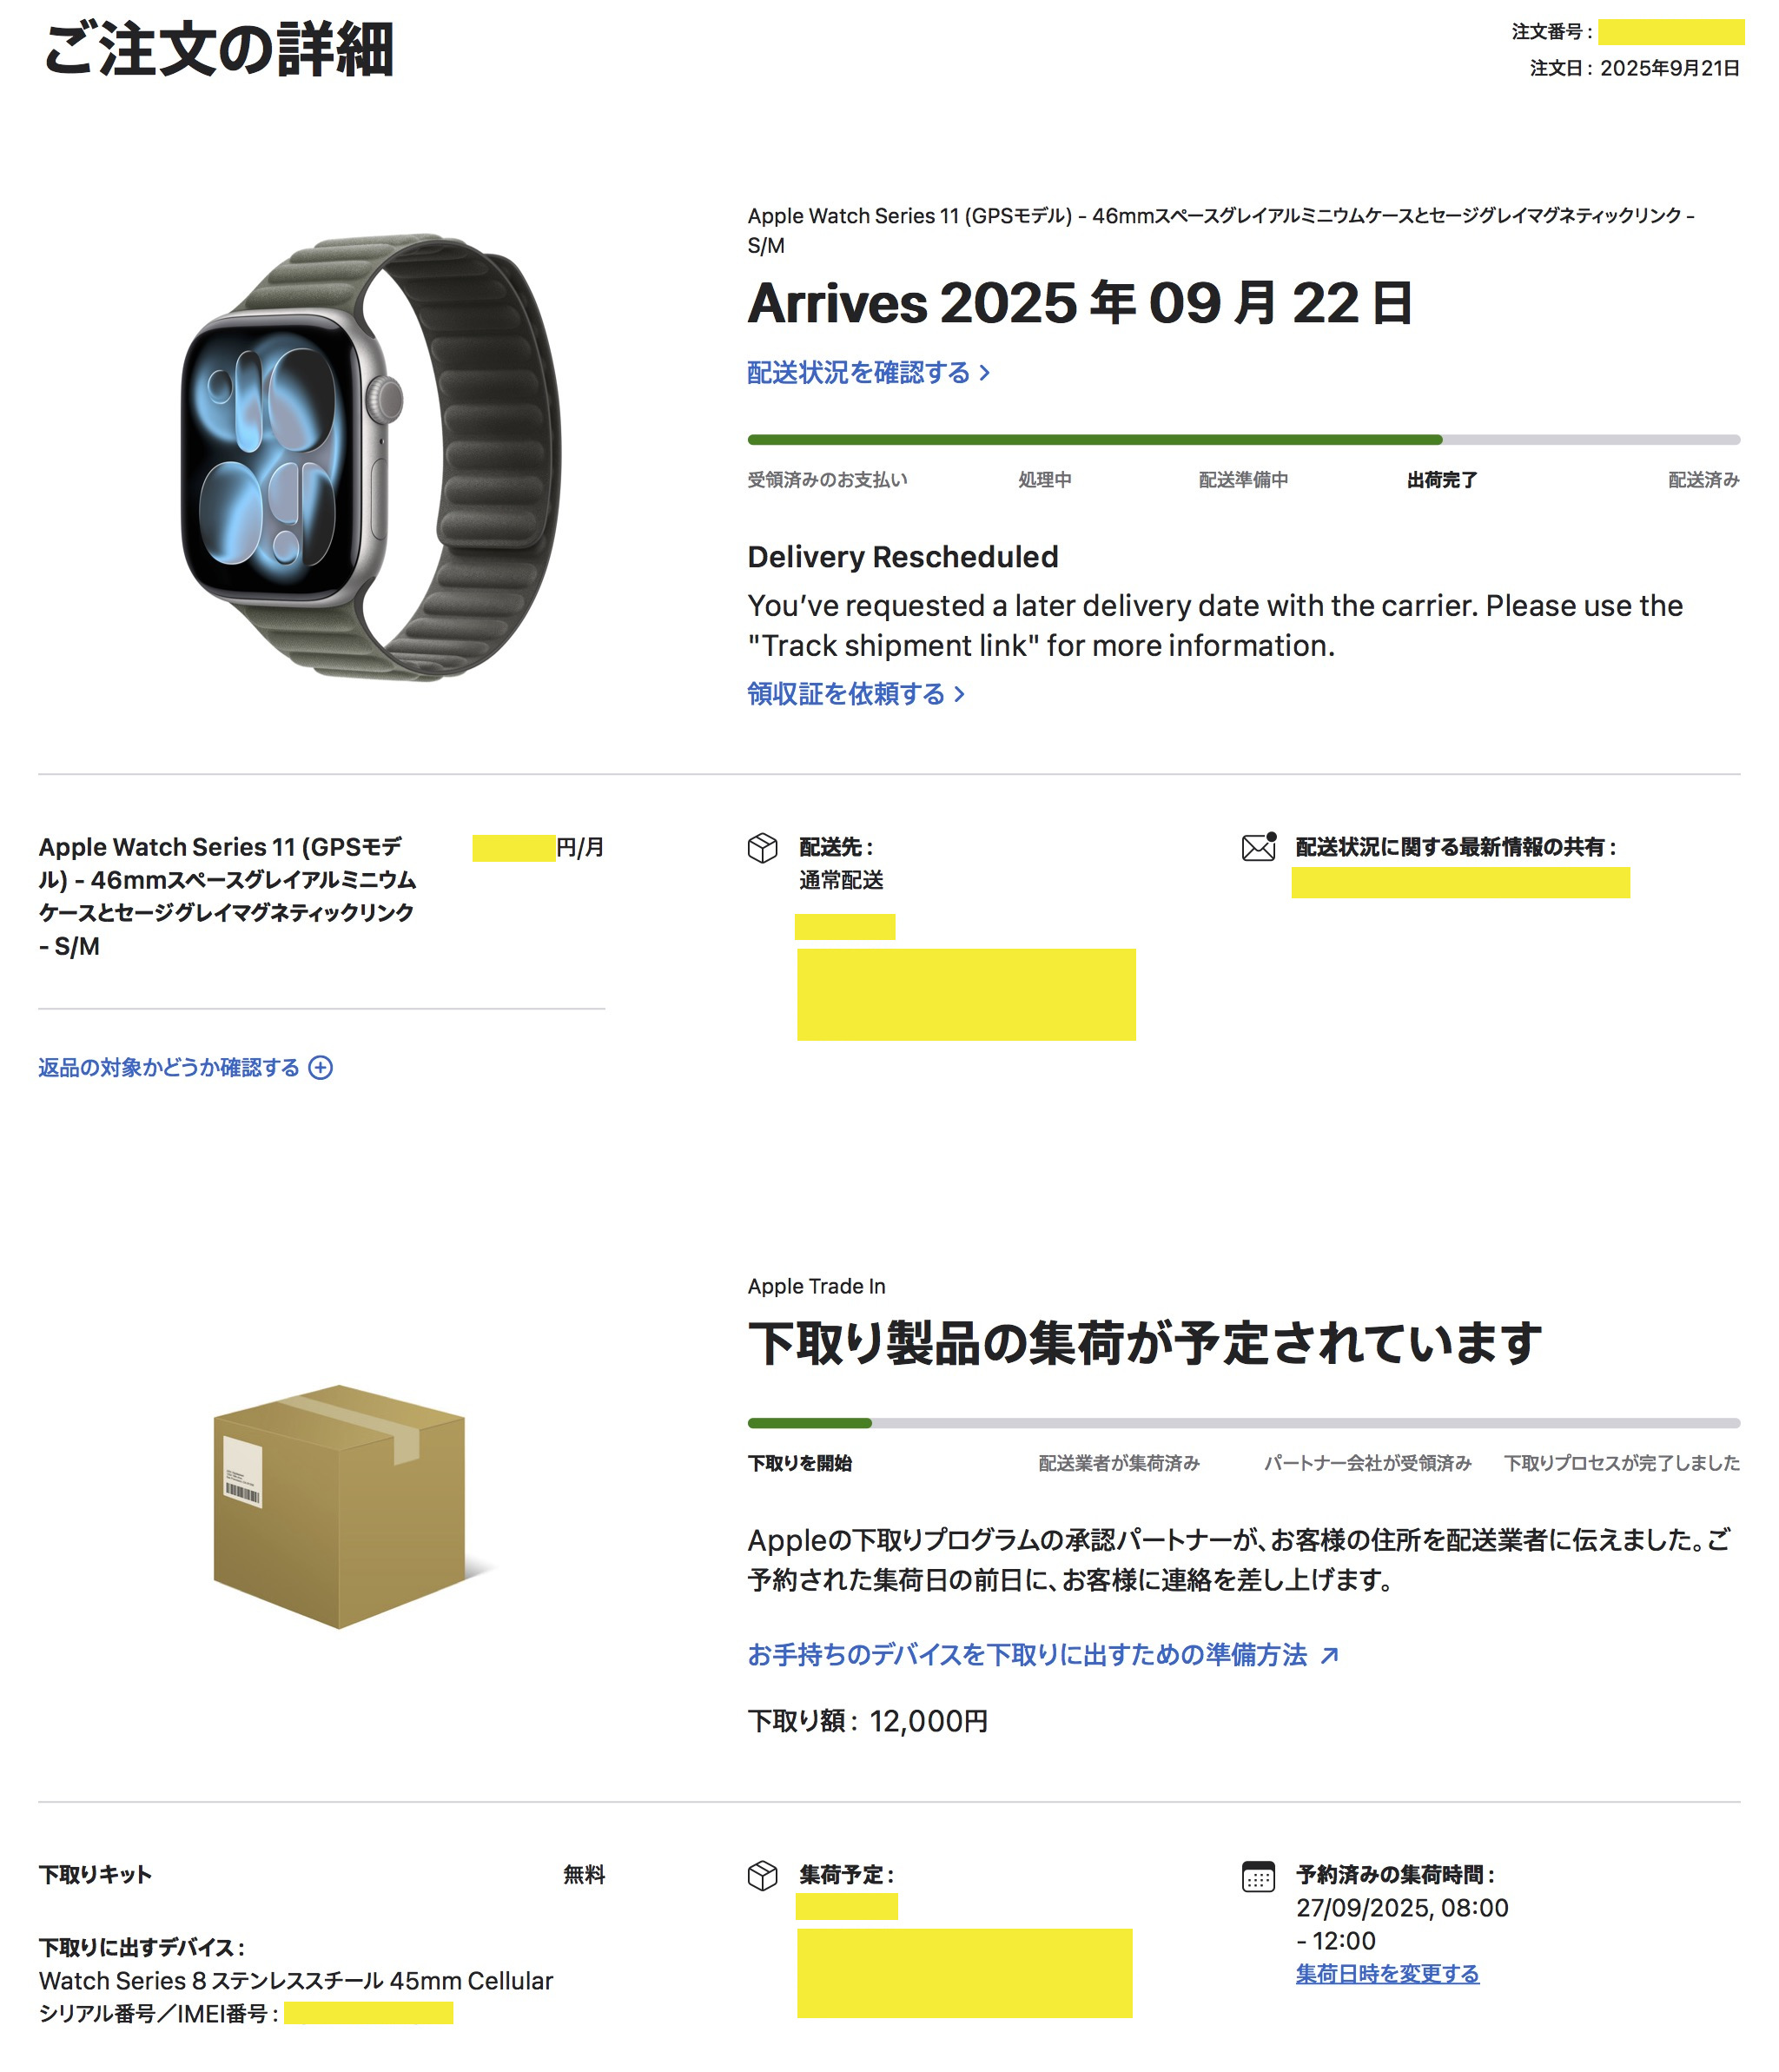Click the chevron next to 領収証を依頼する
Image resolution: width=1779 pixels, height=2072 pixels.
pyautogui.click(x=959, y=694)
